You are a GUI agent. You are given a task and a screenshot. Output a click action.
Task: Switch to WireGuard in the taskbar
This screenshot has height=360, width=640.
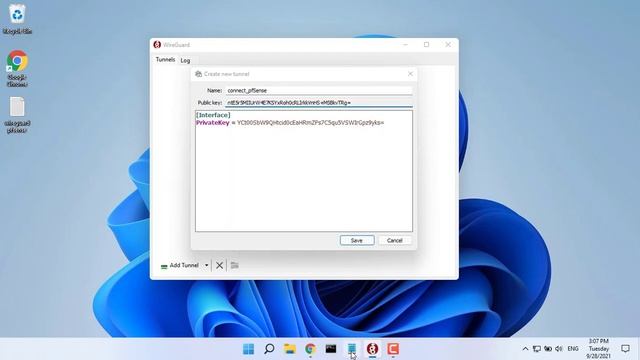point(372,349)
